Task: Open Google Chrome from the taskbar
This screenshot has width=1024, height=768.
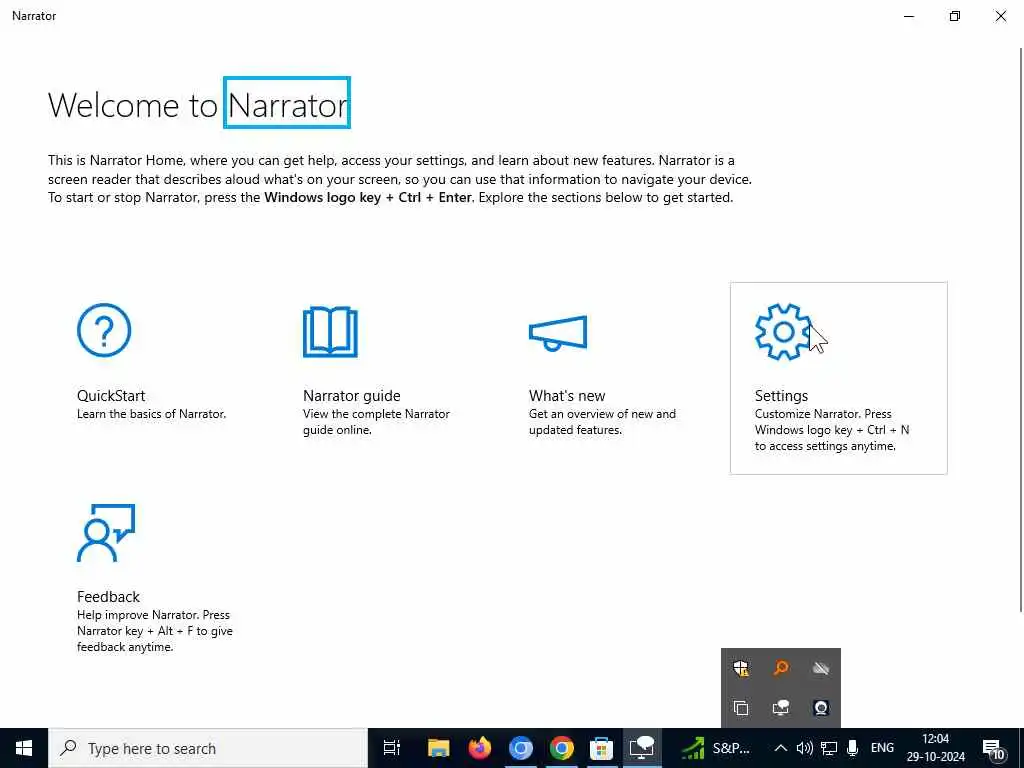Action: pos(562,748)
